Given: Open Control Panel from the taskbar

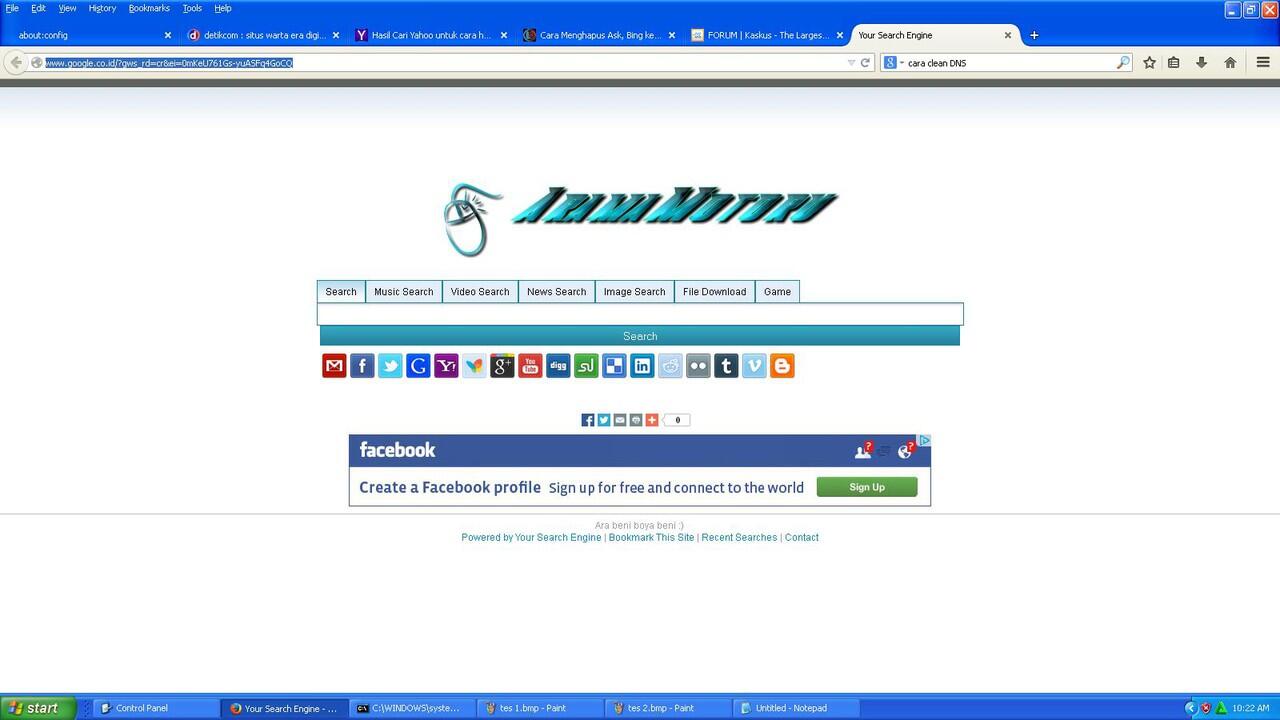Looking at the screenshot, I should pyautogui.click(x=155, y=708).
